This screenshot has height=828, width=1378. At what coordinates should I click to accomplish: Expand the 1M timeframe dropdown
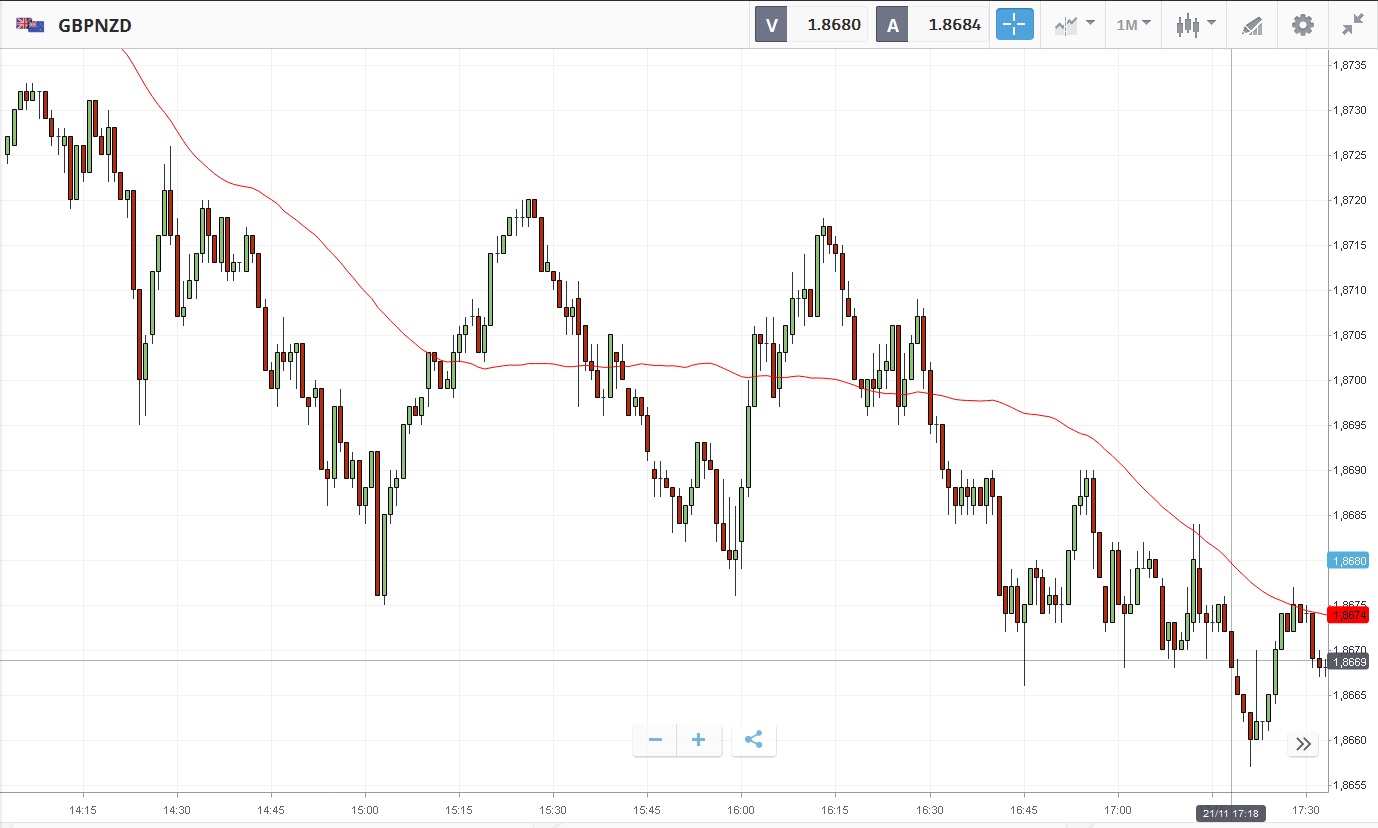[x=1133, y=25]
